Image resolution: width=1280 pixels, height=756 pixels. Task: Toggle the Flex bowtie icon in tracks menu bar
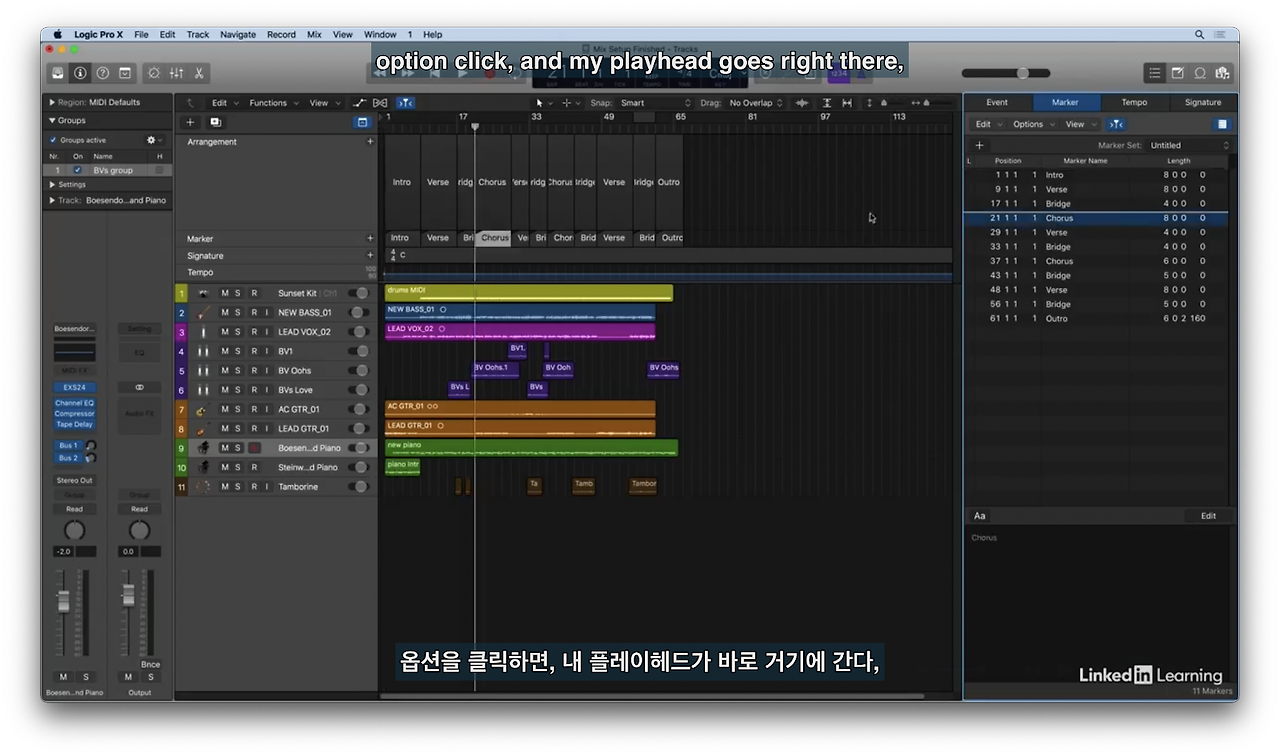click(x=380, y=103)
